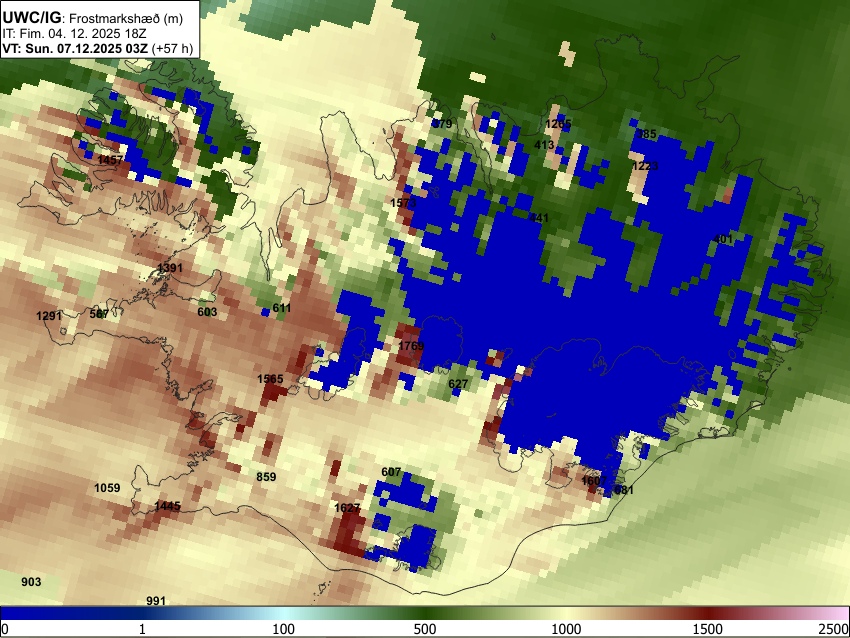850x638 pixels.
Task: Click the VT: Sun. 07.12.2025 03Z line
Action: [x=98, y=48]
